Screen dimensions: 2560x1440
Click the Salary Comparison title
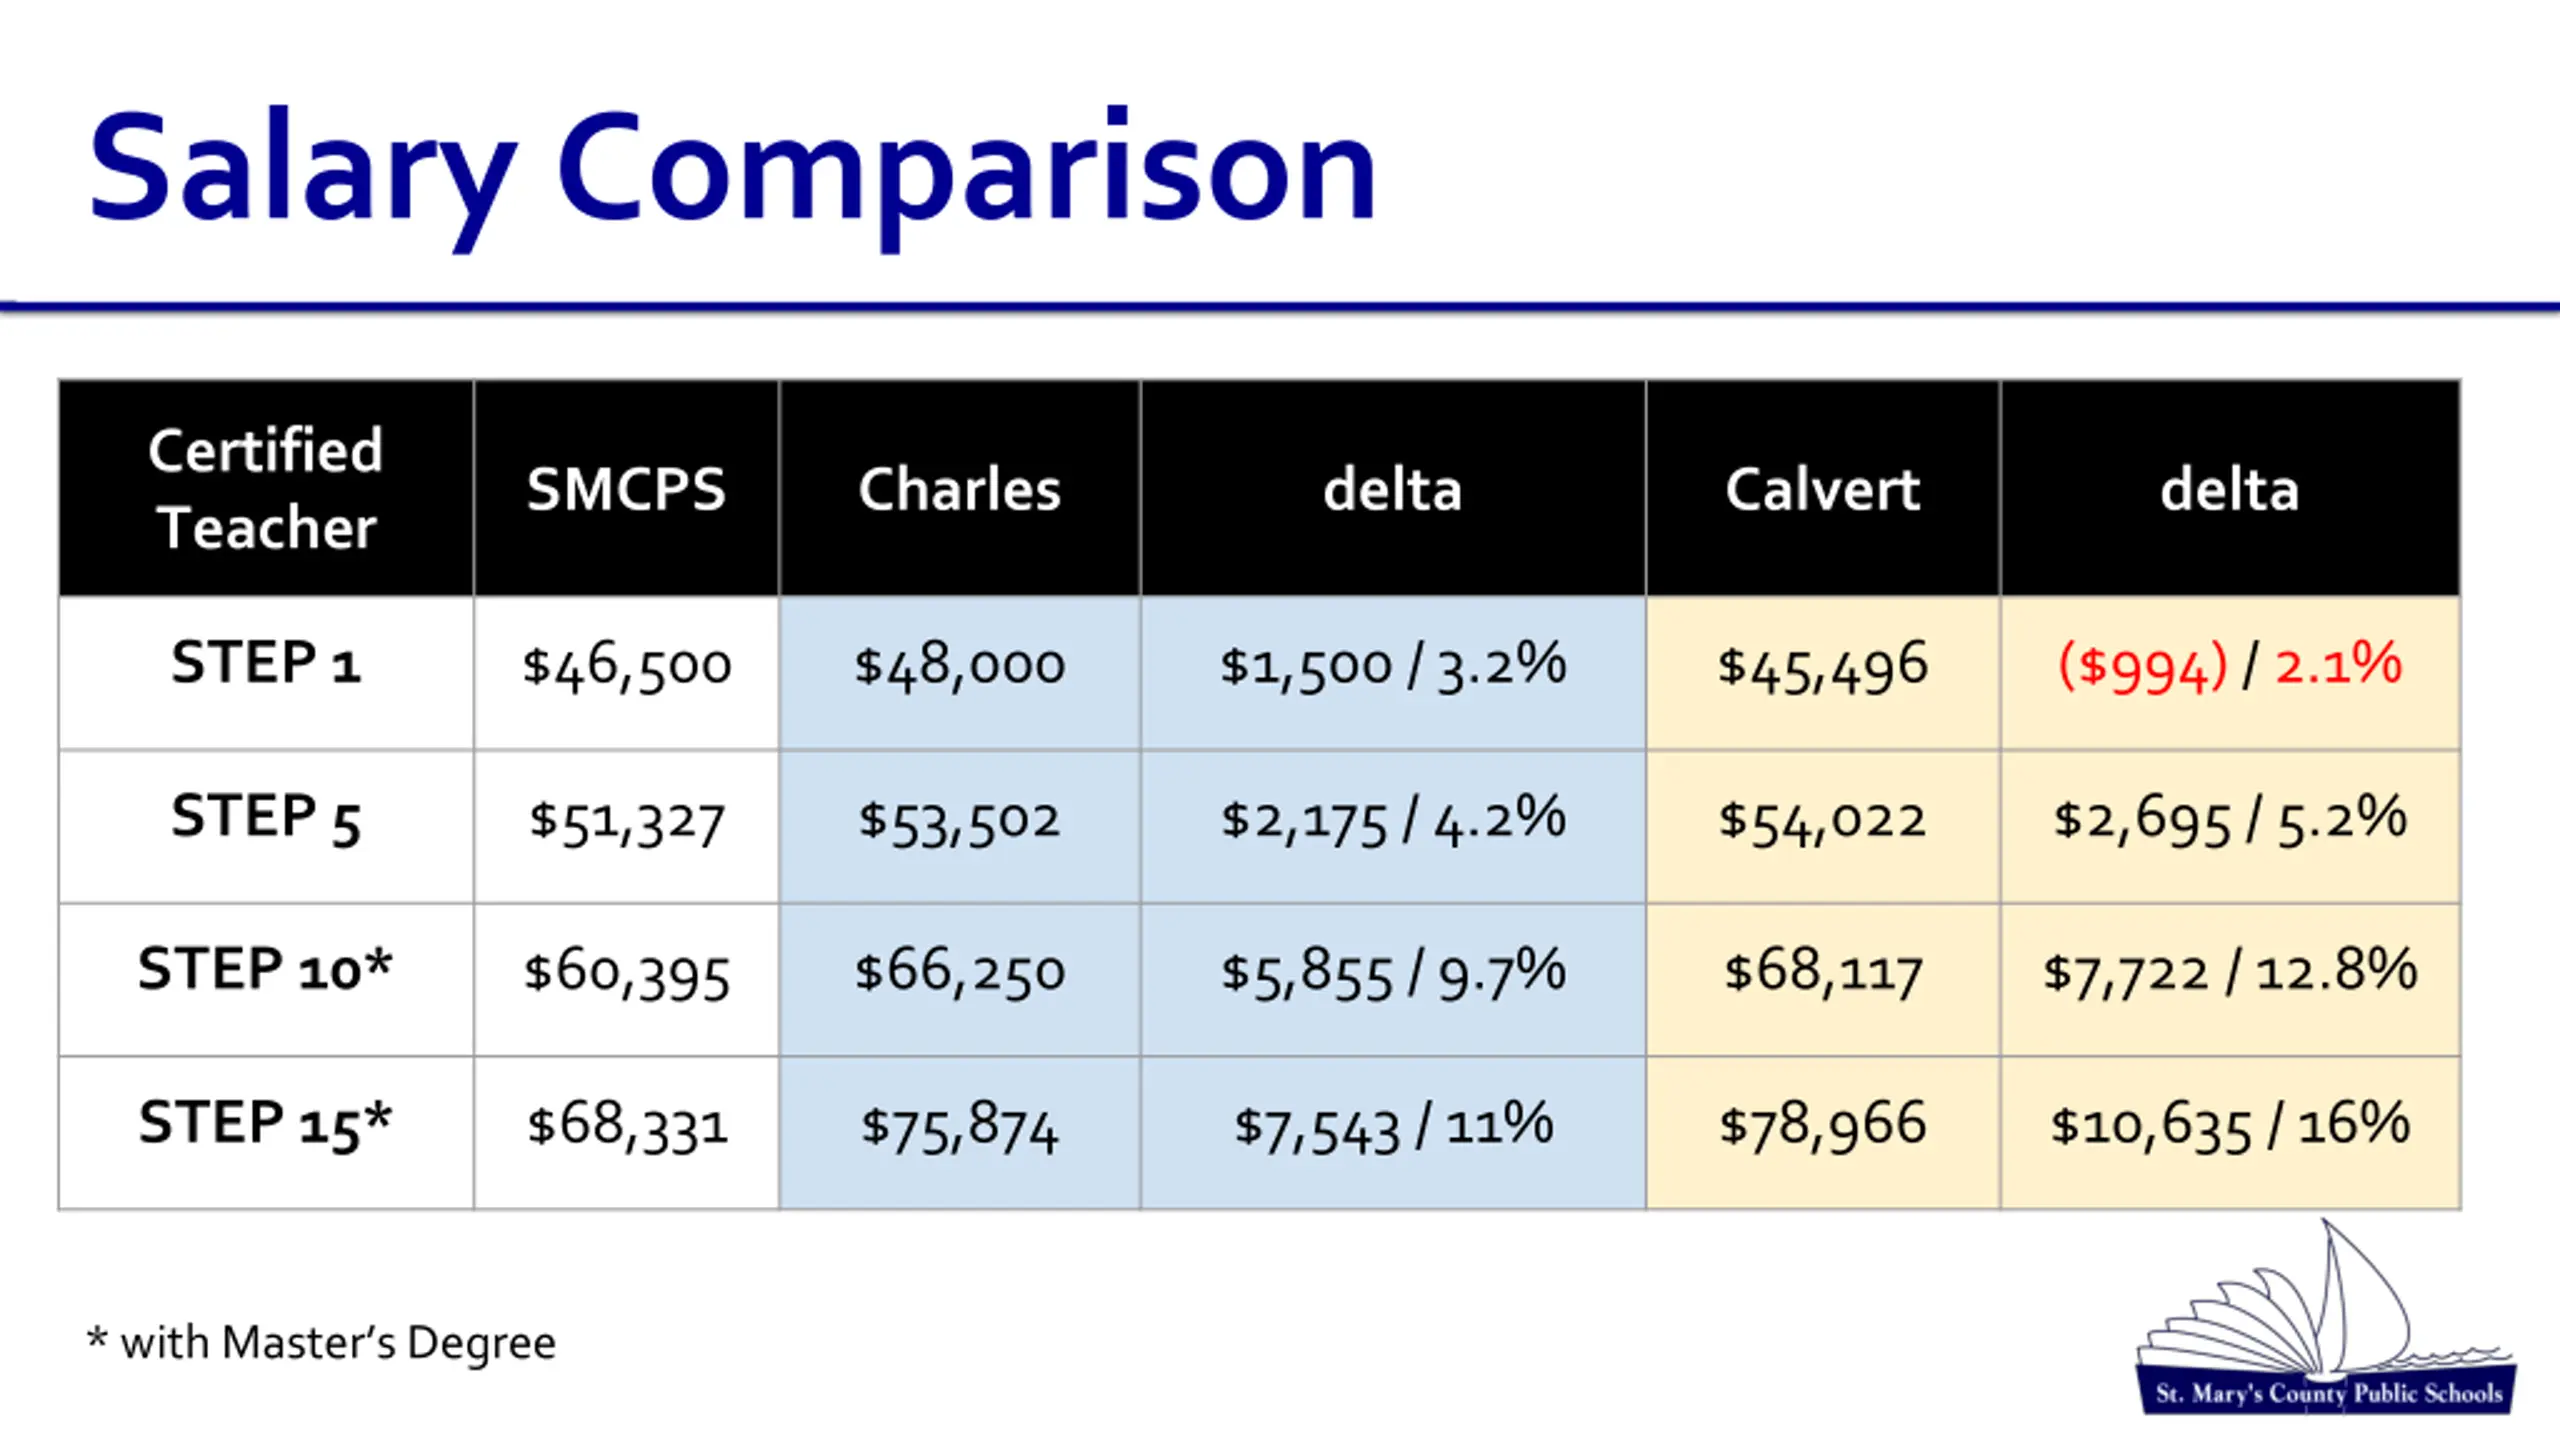733,172
